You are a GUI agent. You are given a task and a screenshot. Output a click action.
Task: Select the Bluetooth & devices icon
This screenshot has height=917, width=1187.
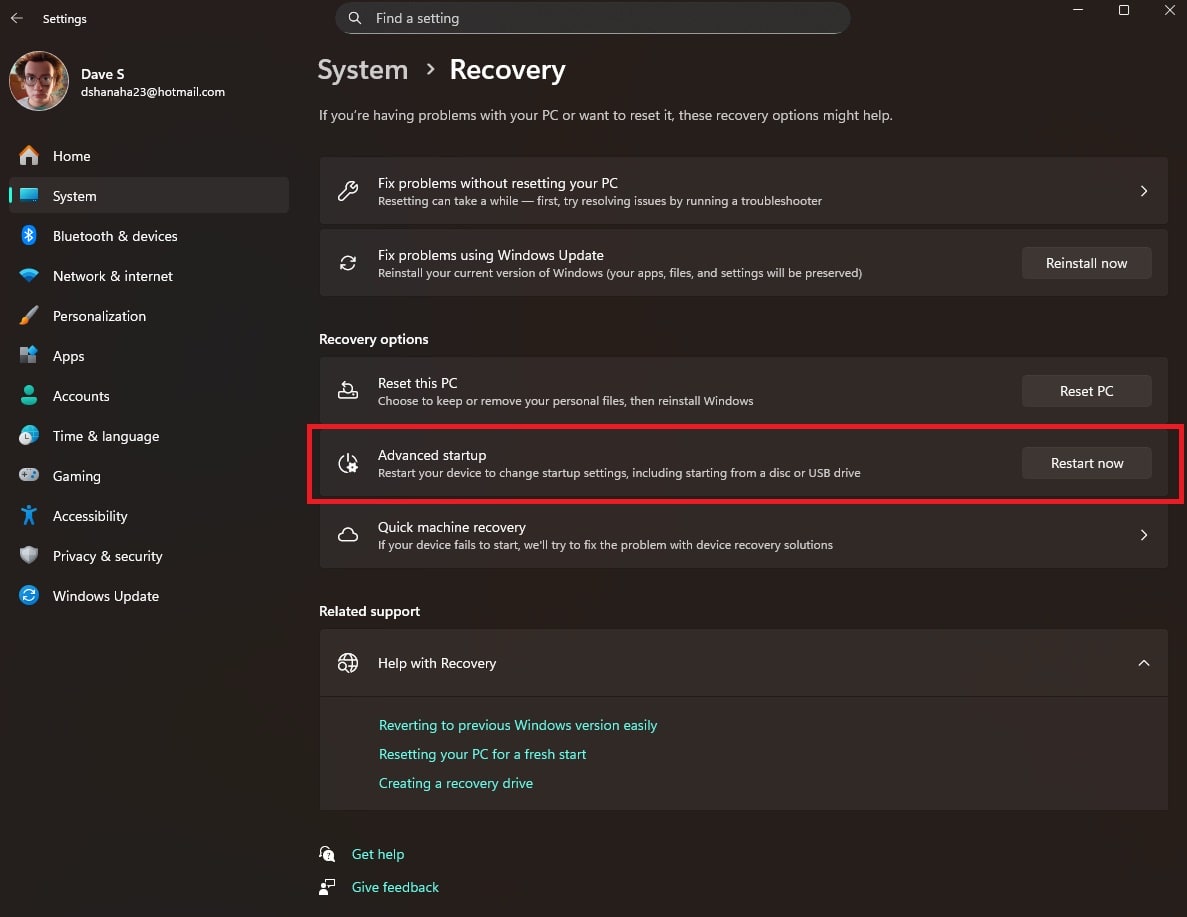coord(28,236)
